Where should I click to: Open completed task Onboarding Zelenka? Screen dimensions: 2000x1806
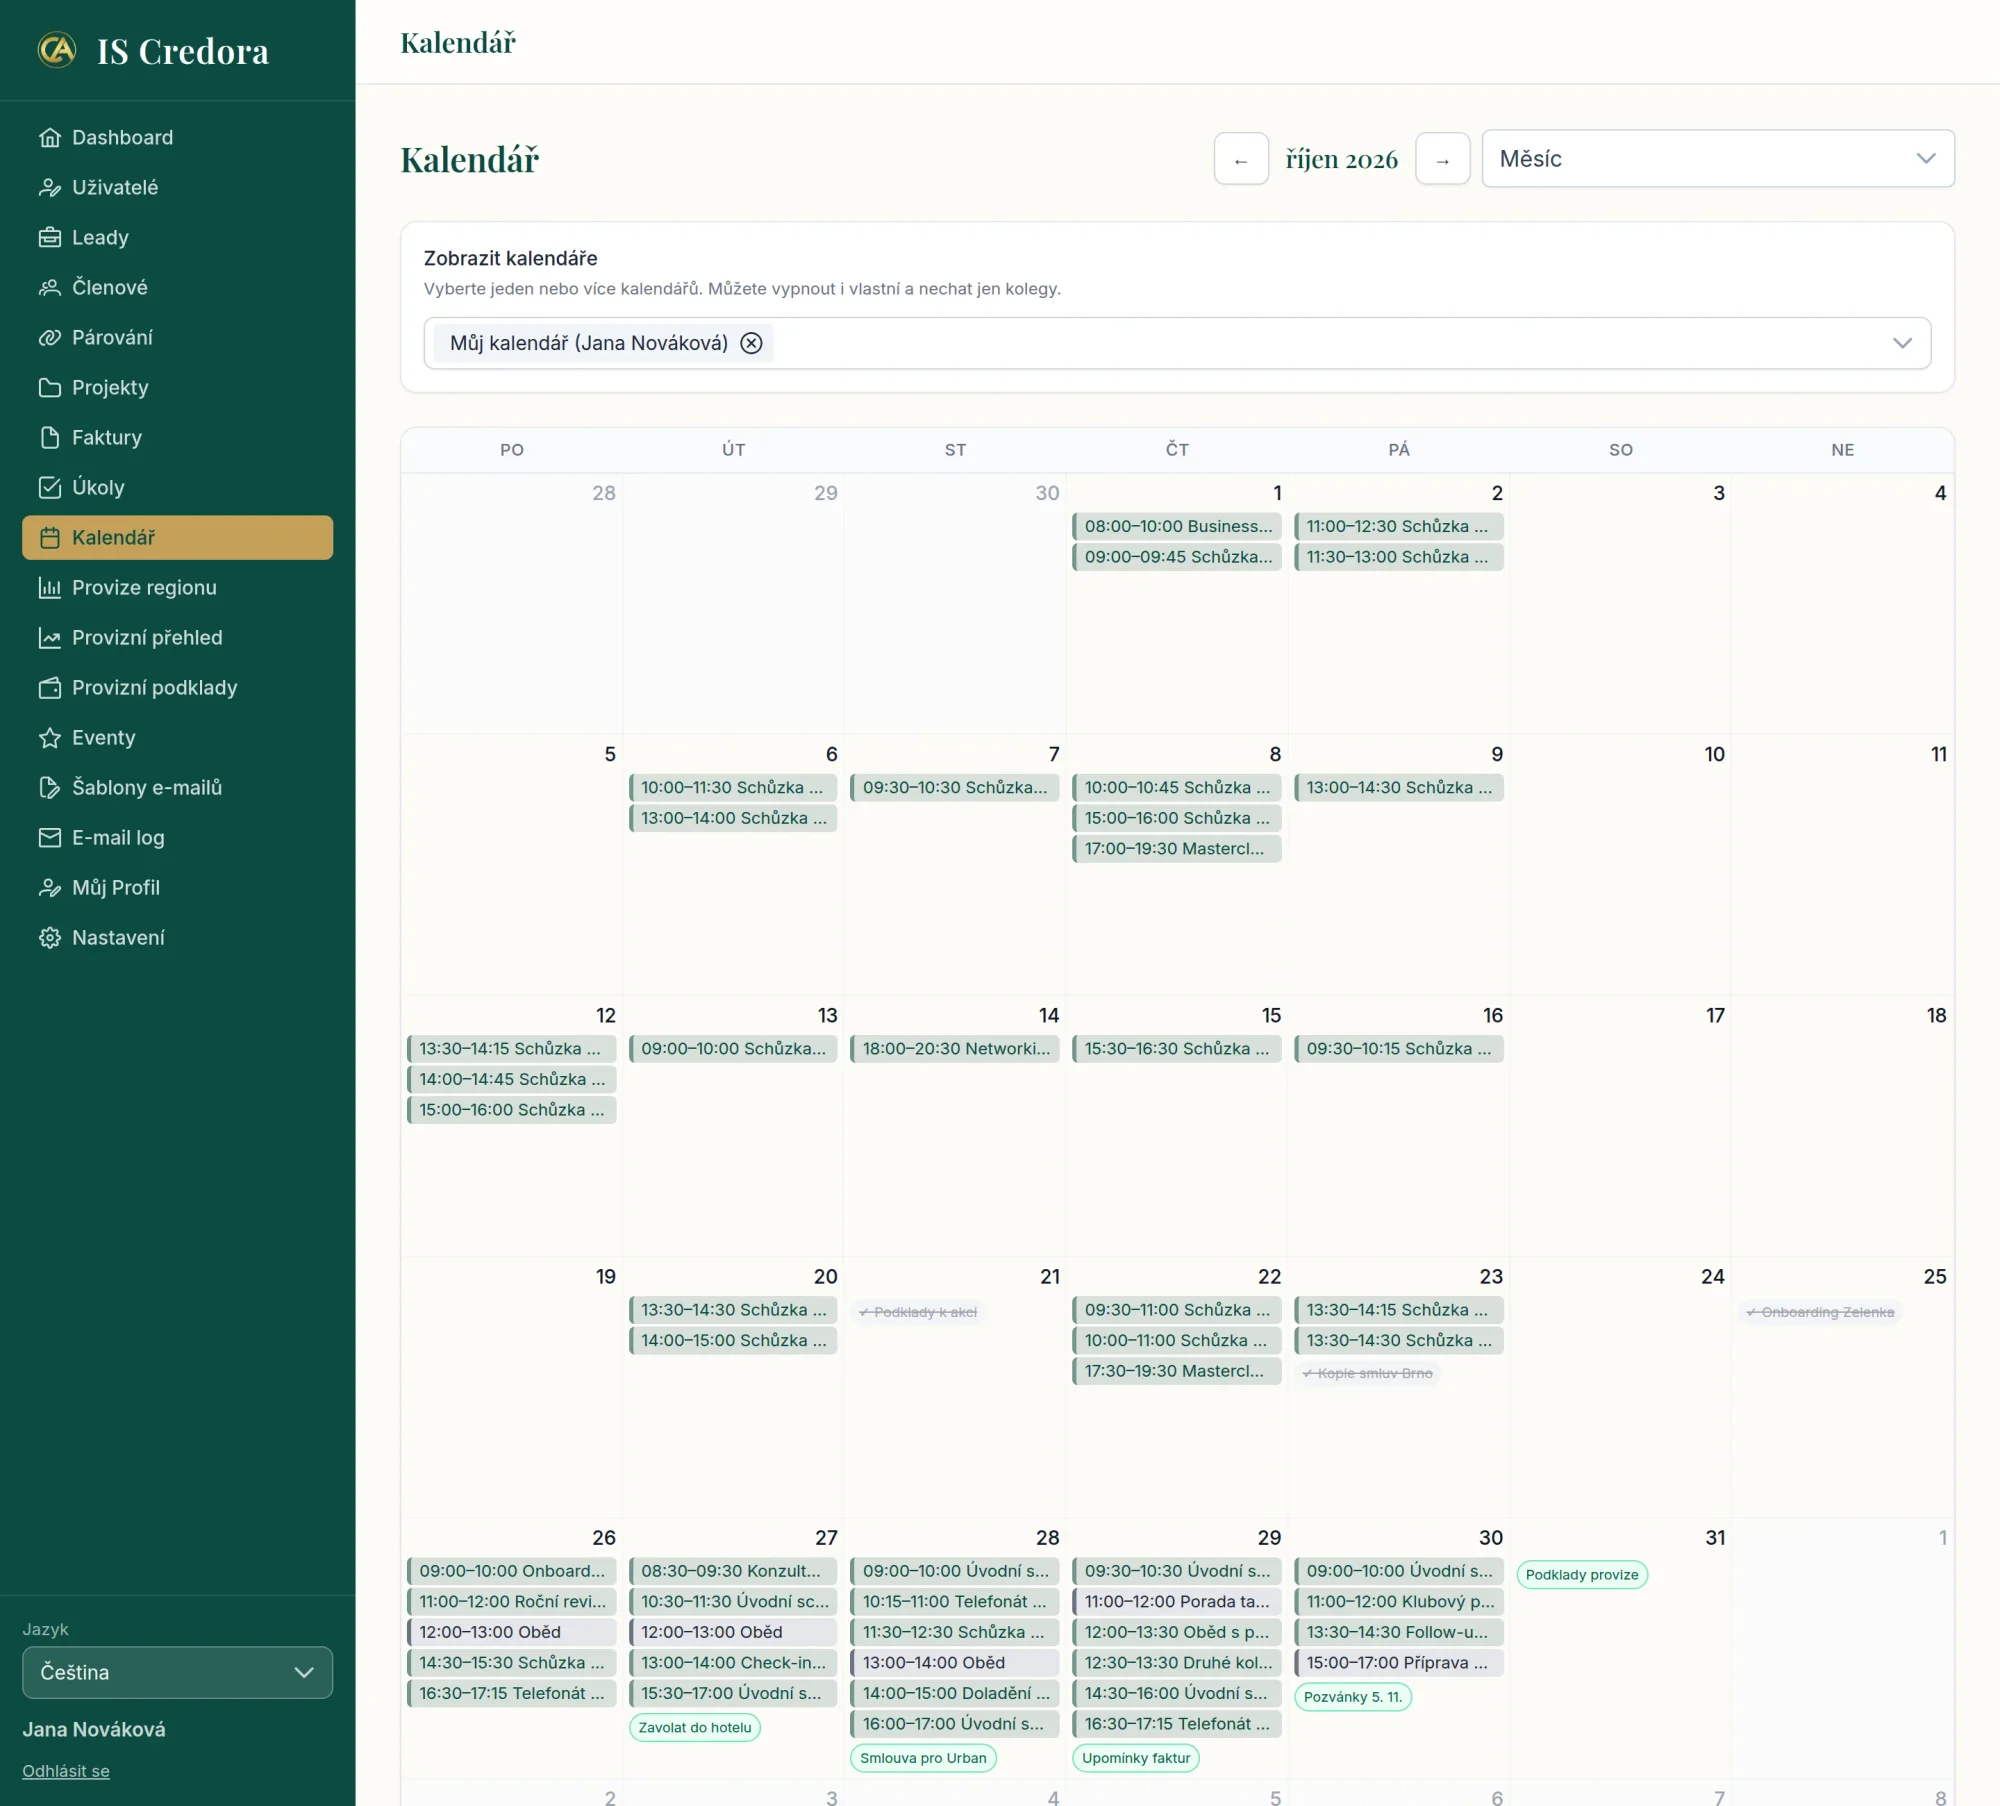(x=1820, y=1312)
